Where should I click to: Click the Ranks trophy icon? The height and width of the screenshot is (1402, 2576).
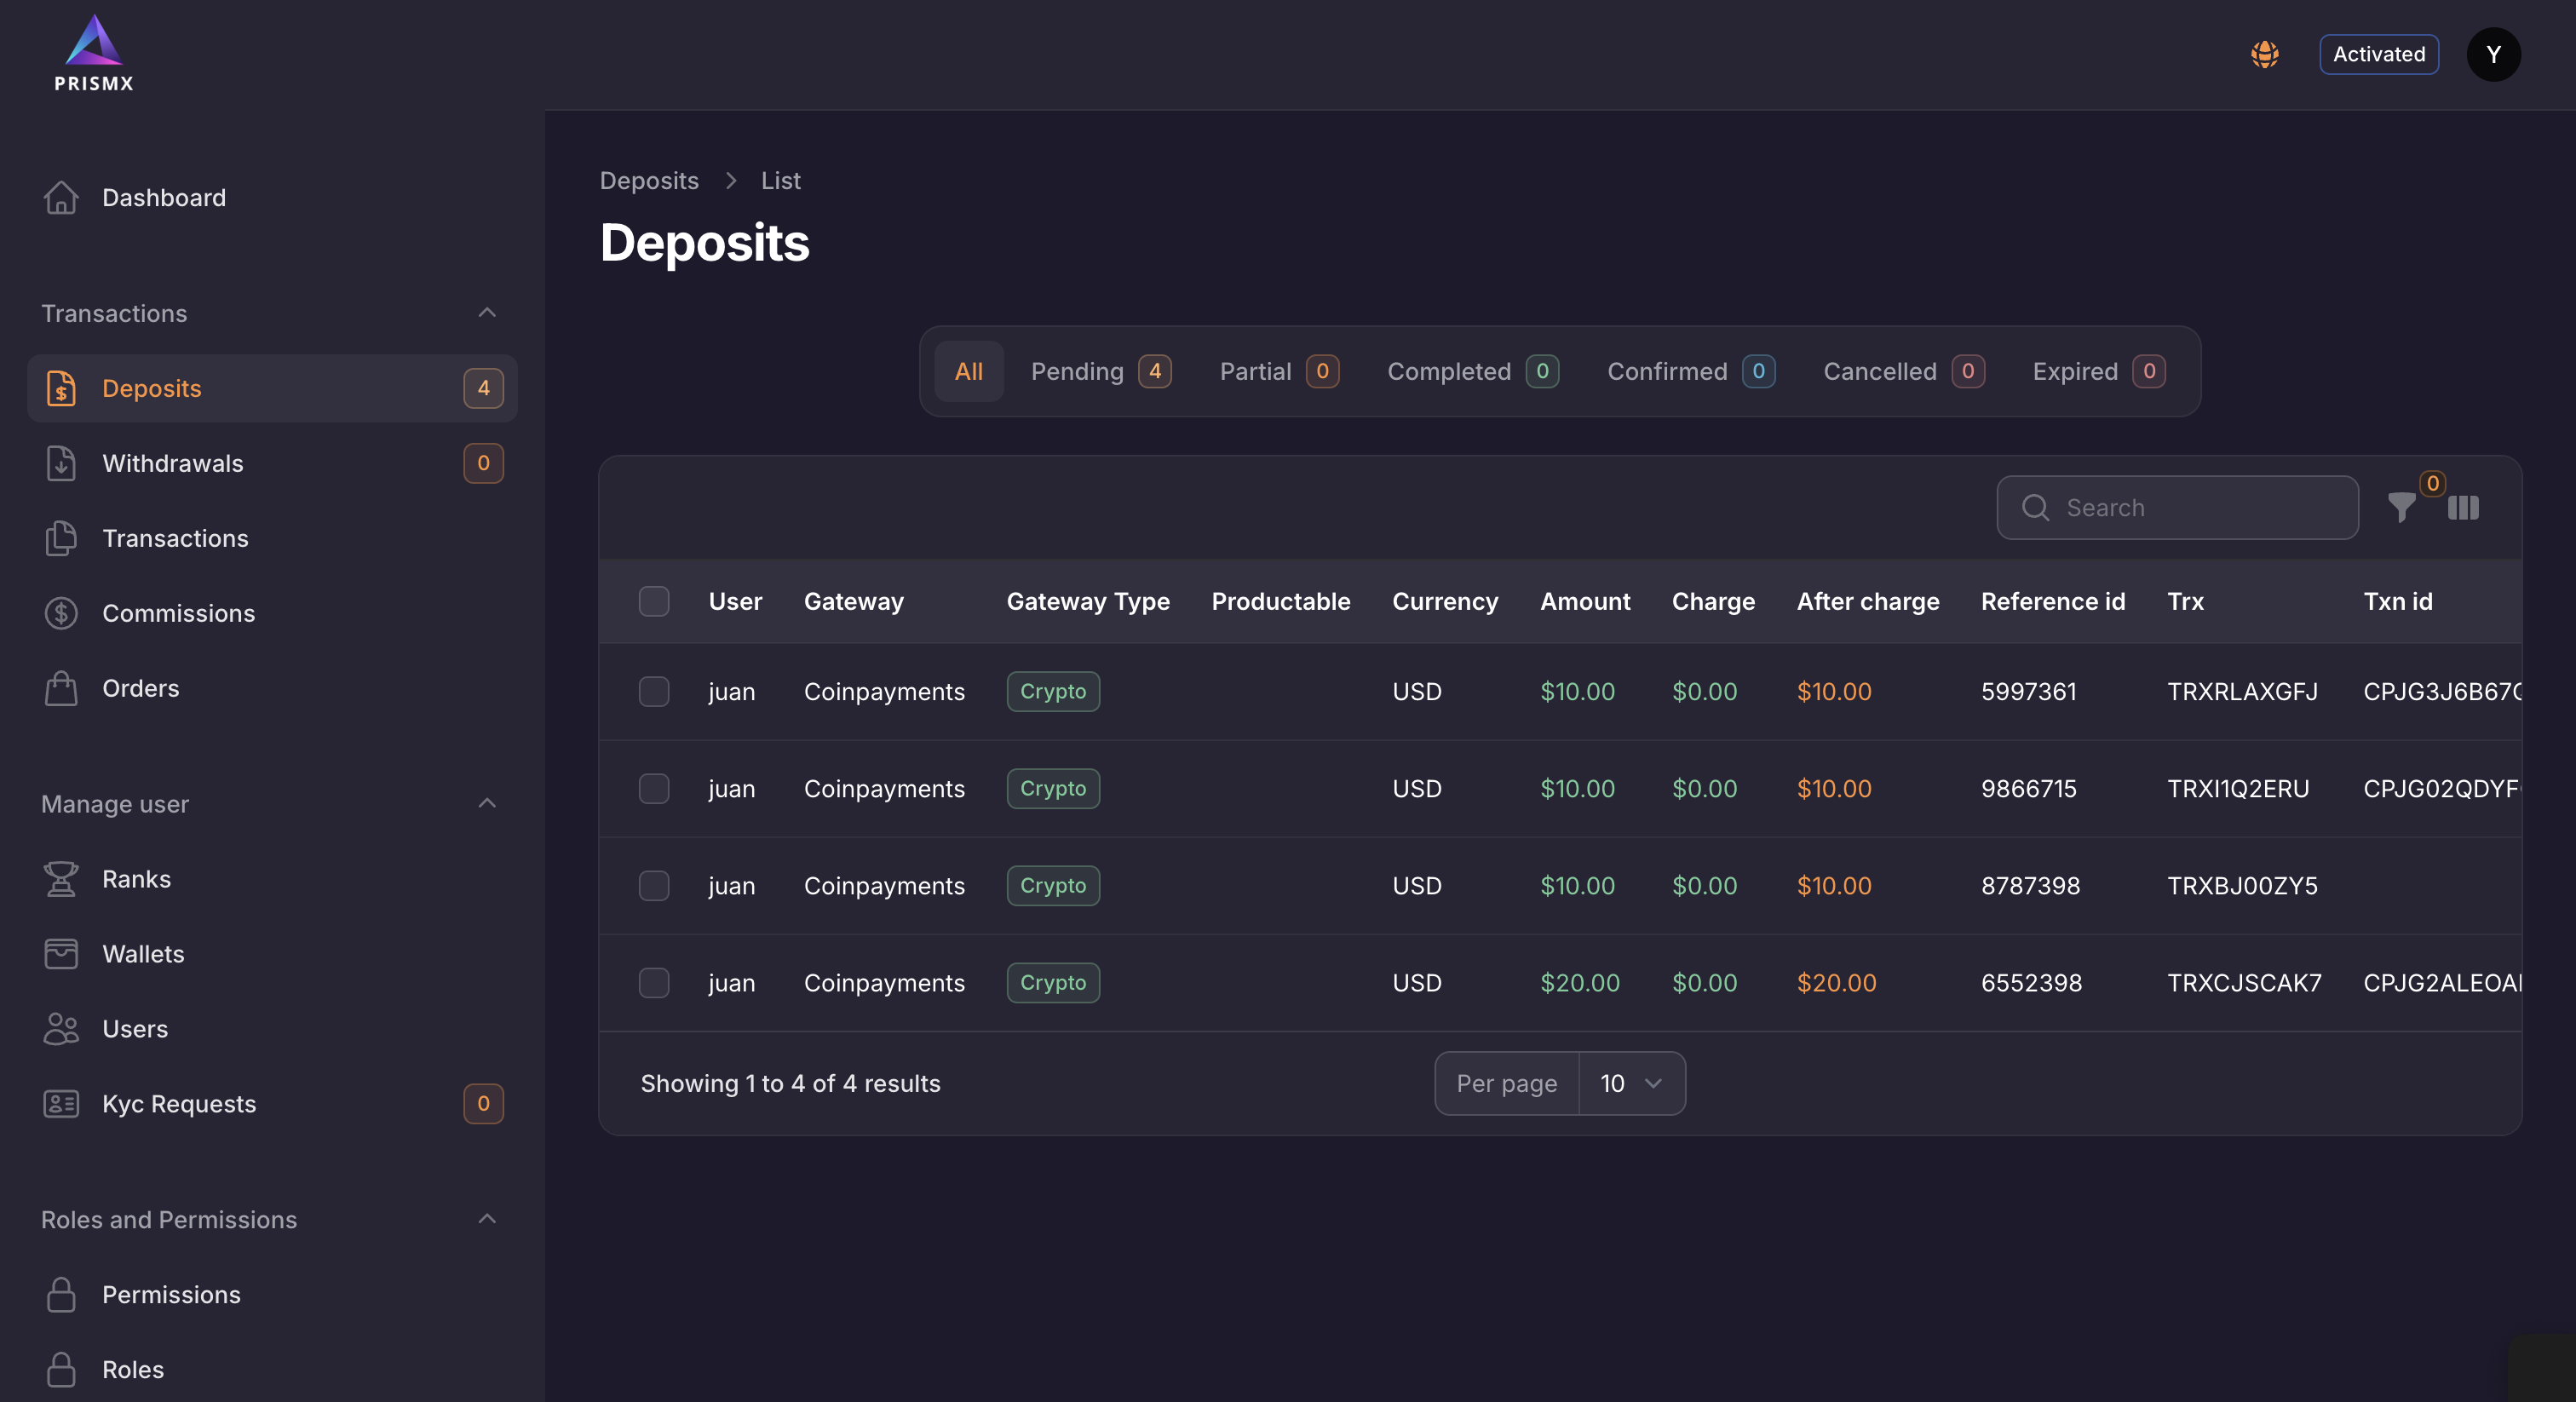click(61, 879)
